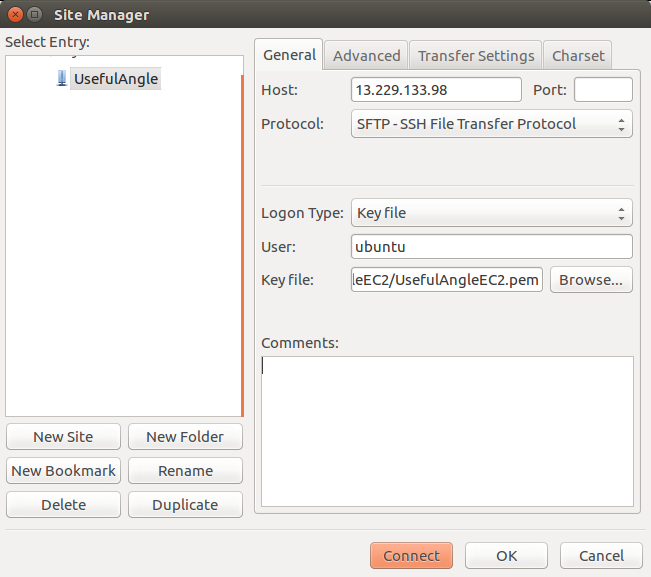Focus the Port input field
The width and height of the screenshot is (651, 577).
[x=602, y=90]
